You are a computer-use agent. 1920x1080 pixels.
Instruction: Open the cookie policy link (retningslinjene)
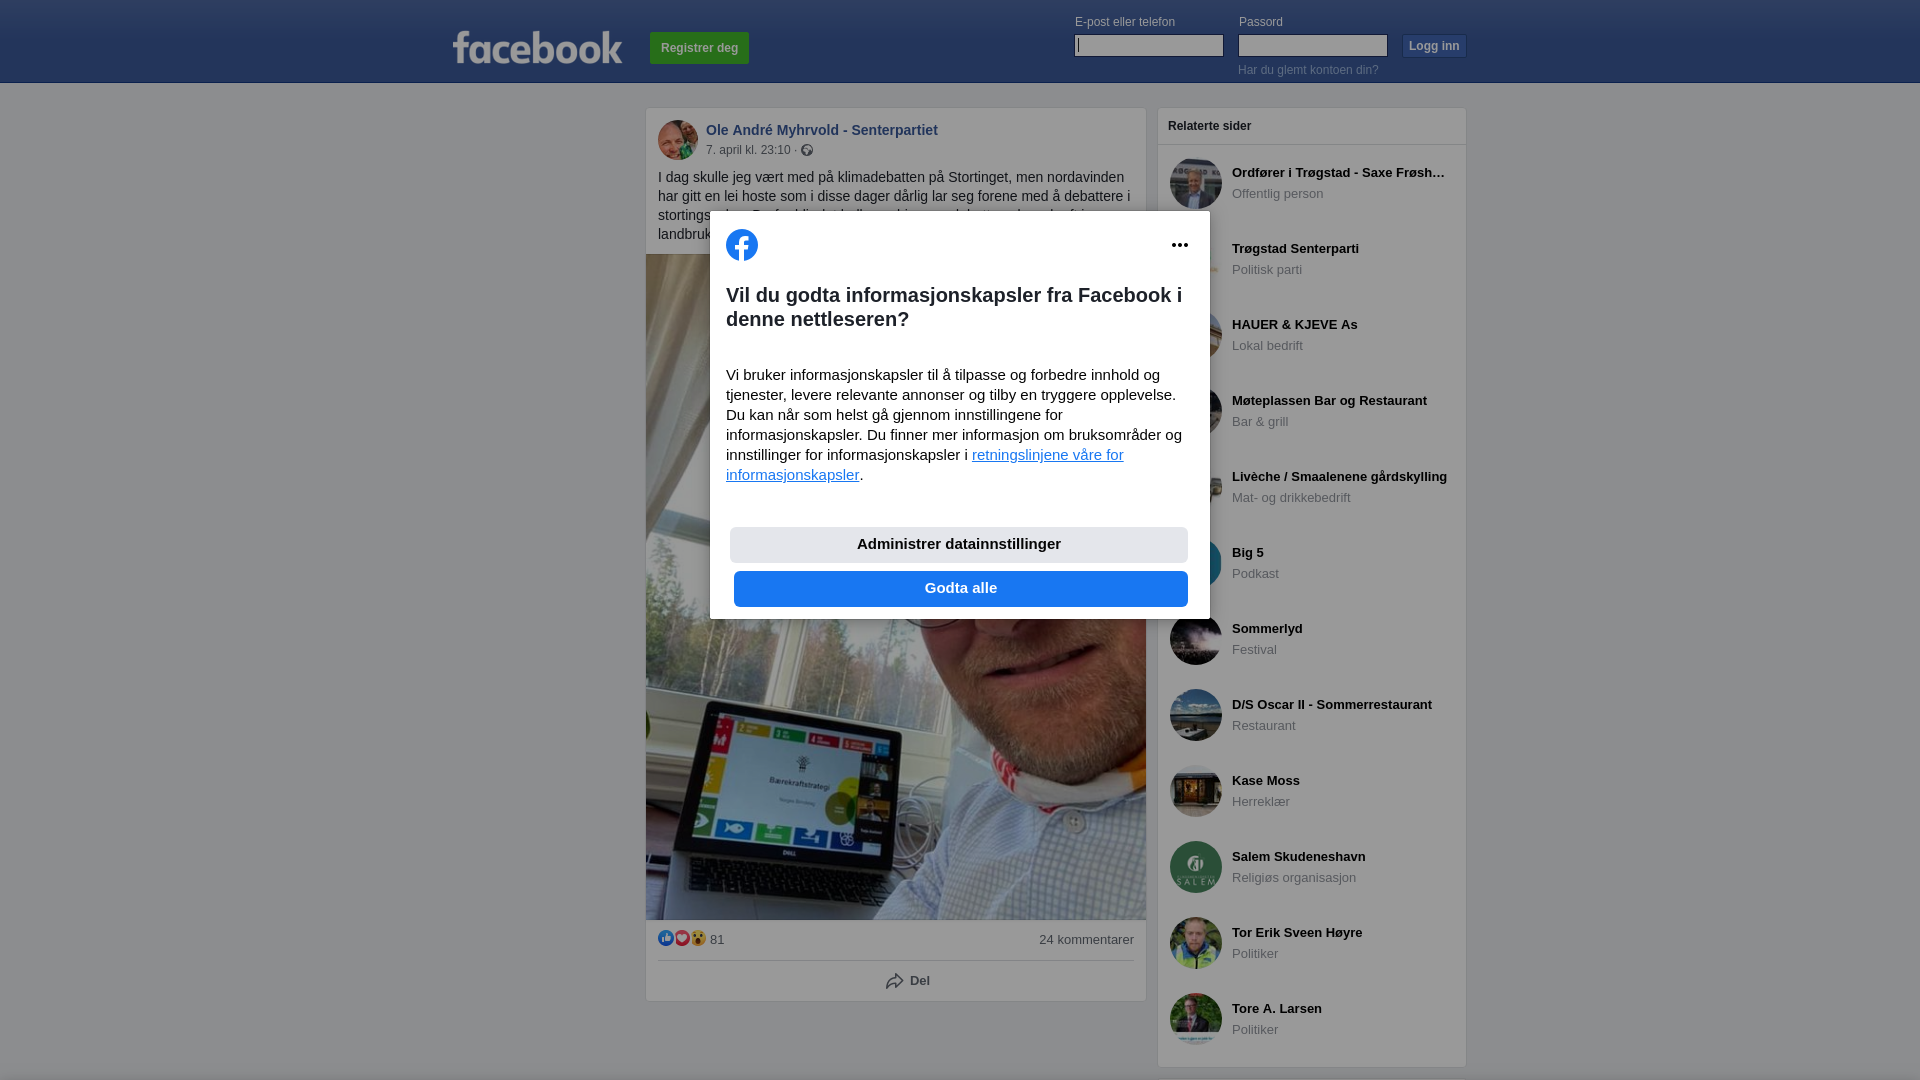click(x=925, y=465)
